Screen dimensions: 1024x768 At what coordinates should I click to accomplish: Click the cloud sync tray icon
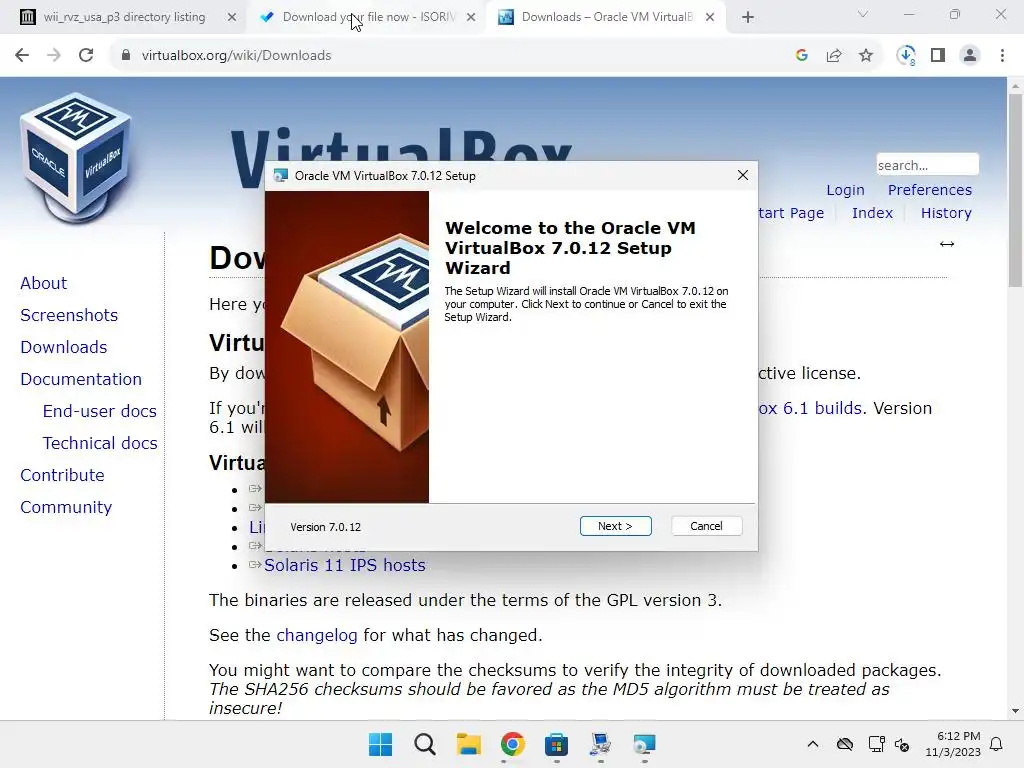pyautogui.click(x=844, y=744)
